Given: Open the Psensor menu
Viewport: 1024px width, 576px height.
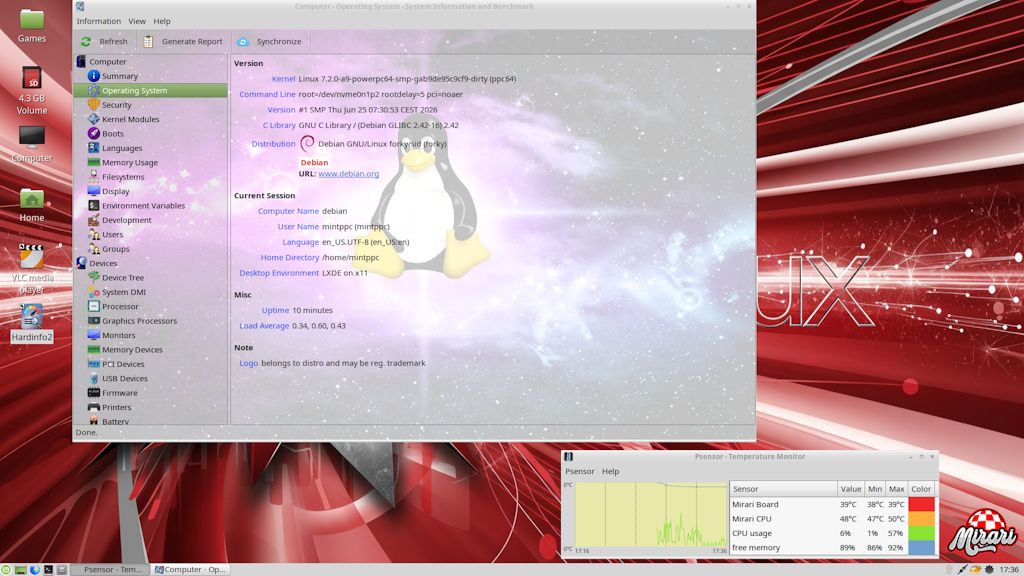Looking at the screenshot, I should coord(579,471).
